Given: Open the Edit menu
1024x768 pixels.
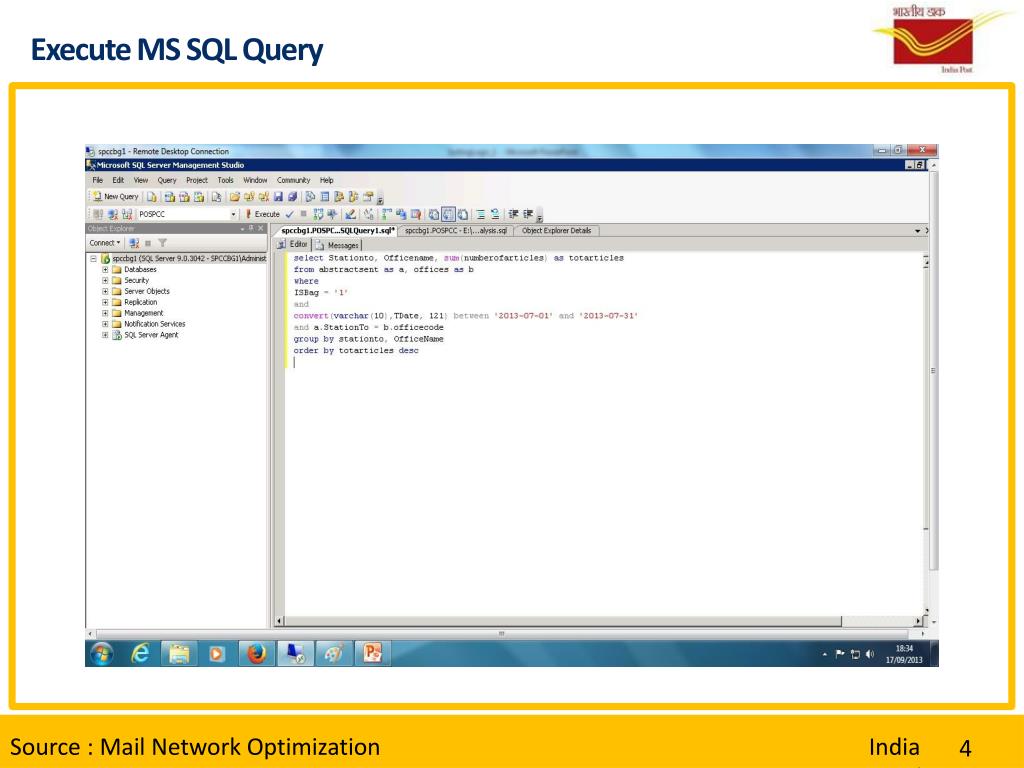Looking at the screenshot, I should (x=118, y=180).
